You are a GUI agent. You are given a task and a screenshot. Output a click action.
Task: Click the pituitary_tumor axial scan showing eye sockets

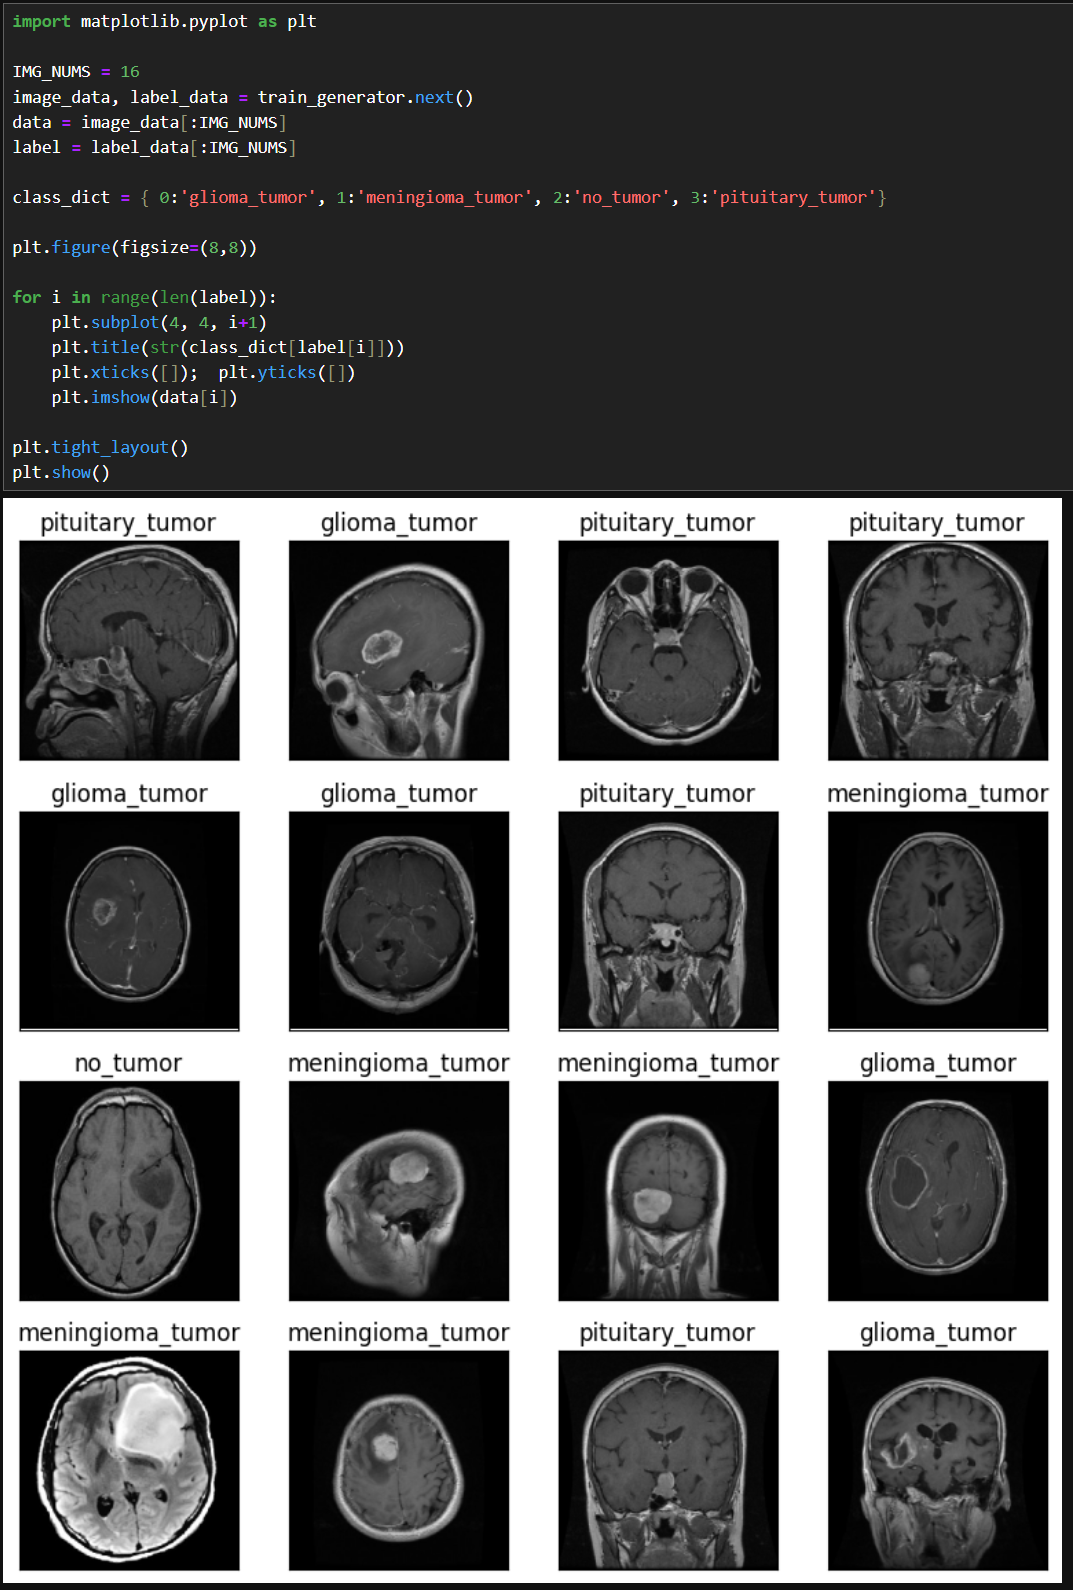668,651
